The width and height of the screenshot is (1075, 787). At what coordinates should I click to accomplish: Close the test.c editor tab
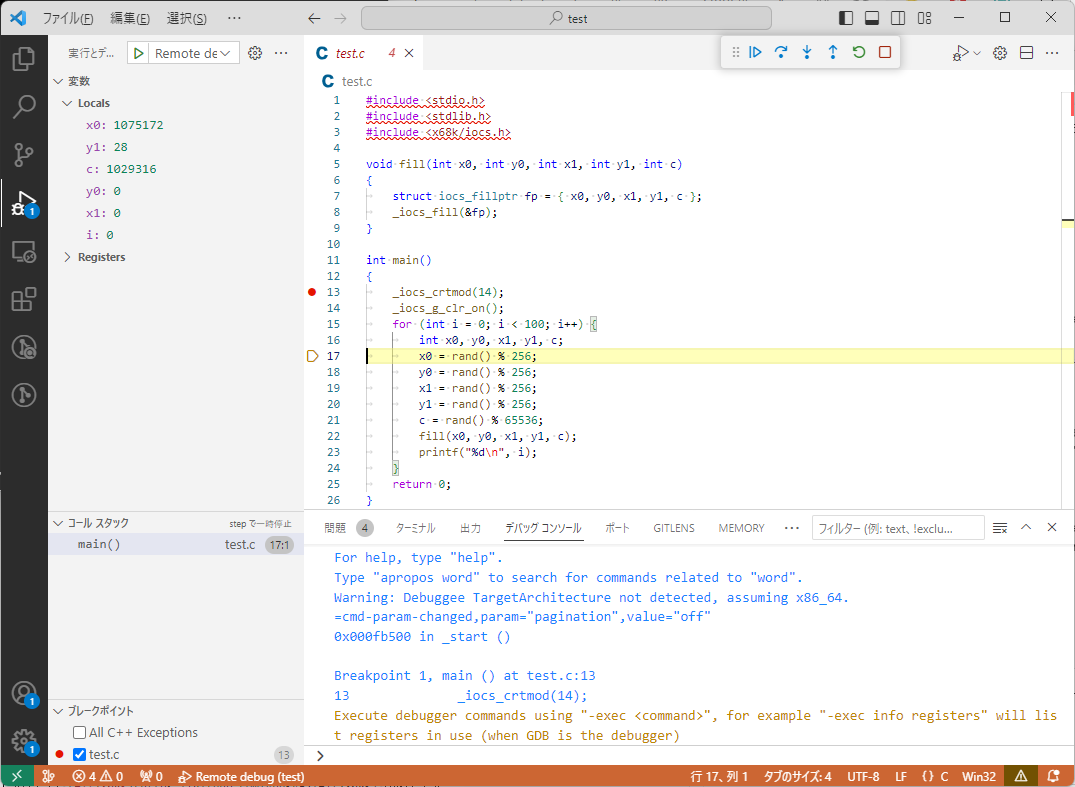point(409,53)
